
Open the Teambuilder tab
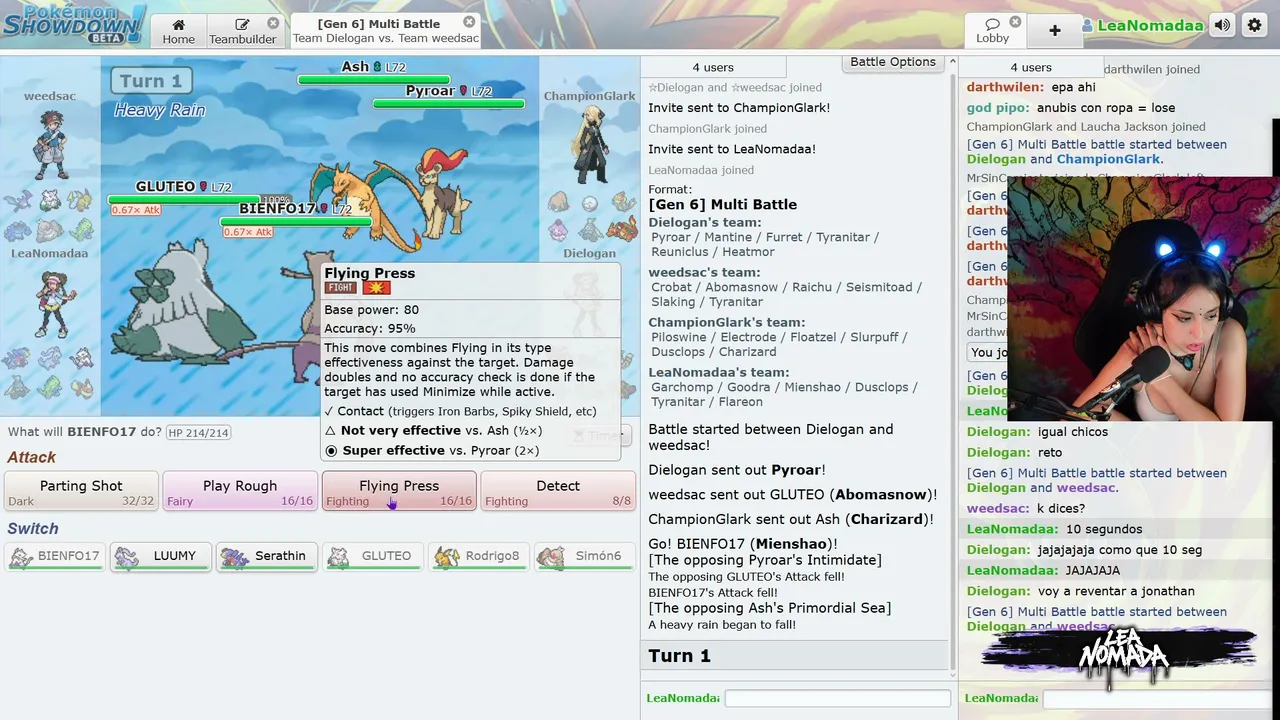coord(243,30)
